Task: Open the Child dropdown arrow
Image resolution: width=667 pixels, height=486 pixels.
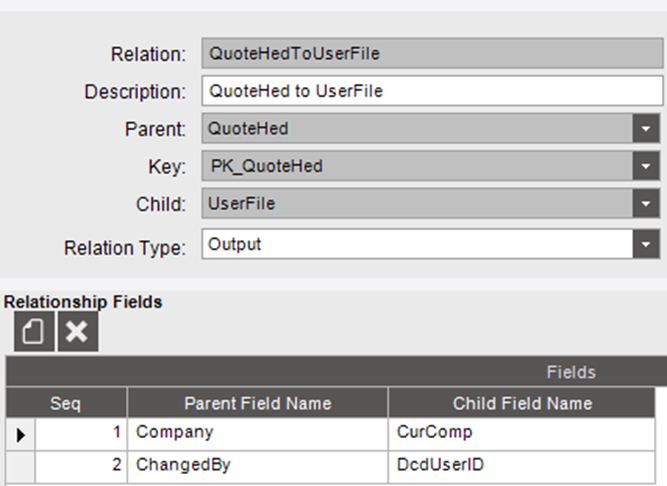Action: click(x=646, y=204)
